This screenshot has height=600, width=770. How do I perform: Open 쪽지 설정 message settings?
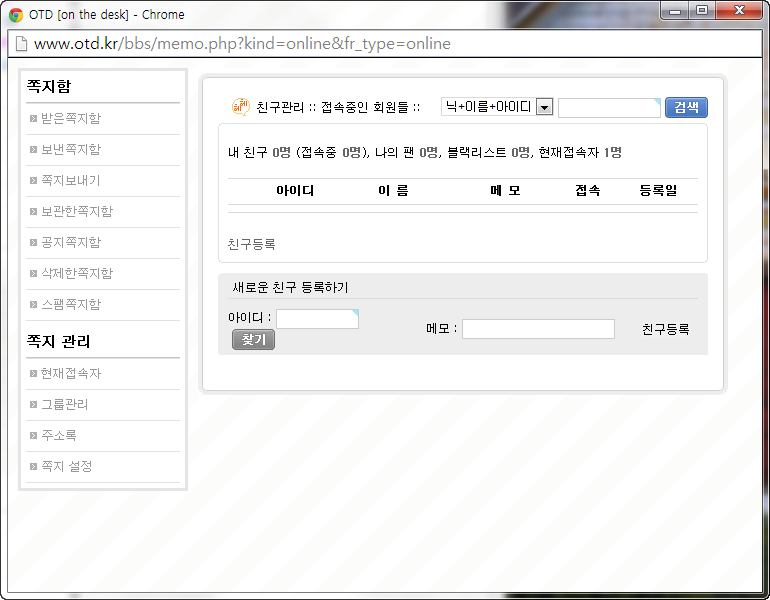[x=66, y=466]
